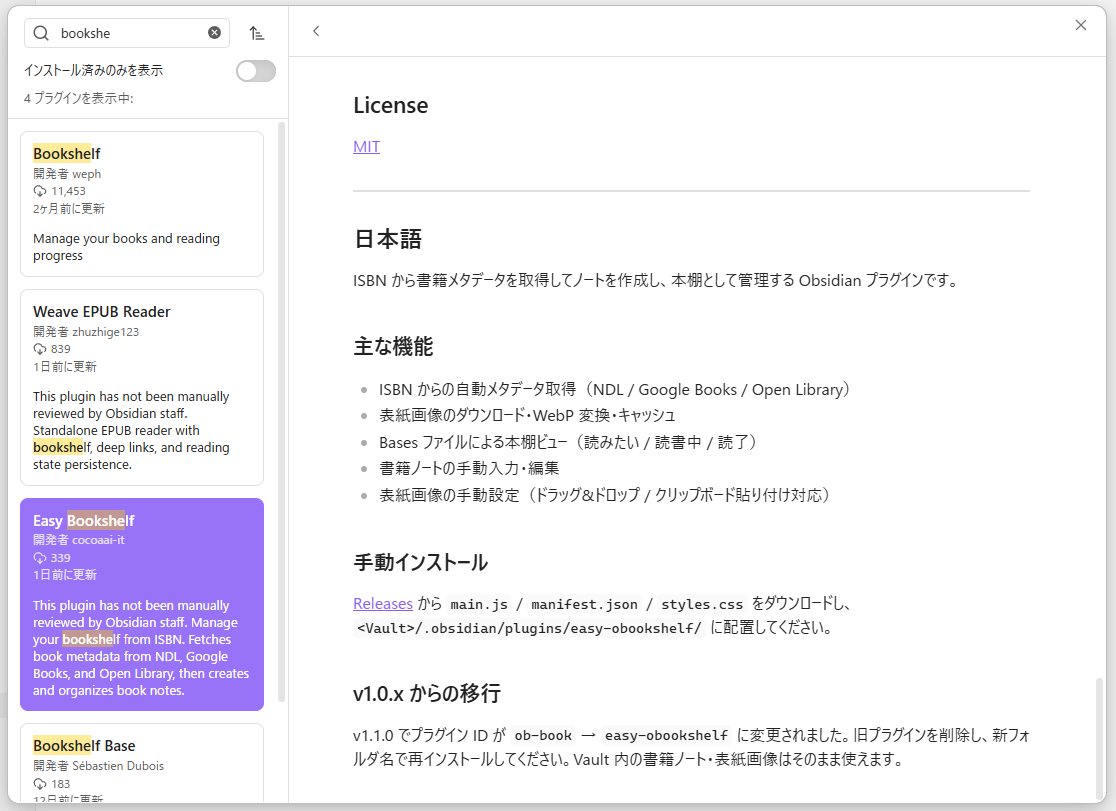Click the bullet starting 'Bases ファイルによる本棚ビュー'

[x=569, y=442]
